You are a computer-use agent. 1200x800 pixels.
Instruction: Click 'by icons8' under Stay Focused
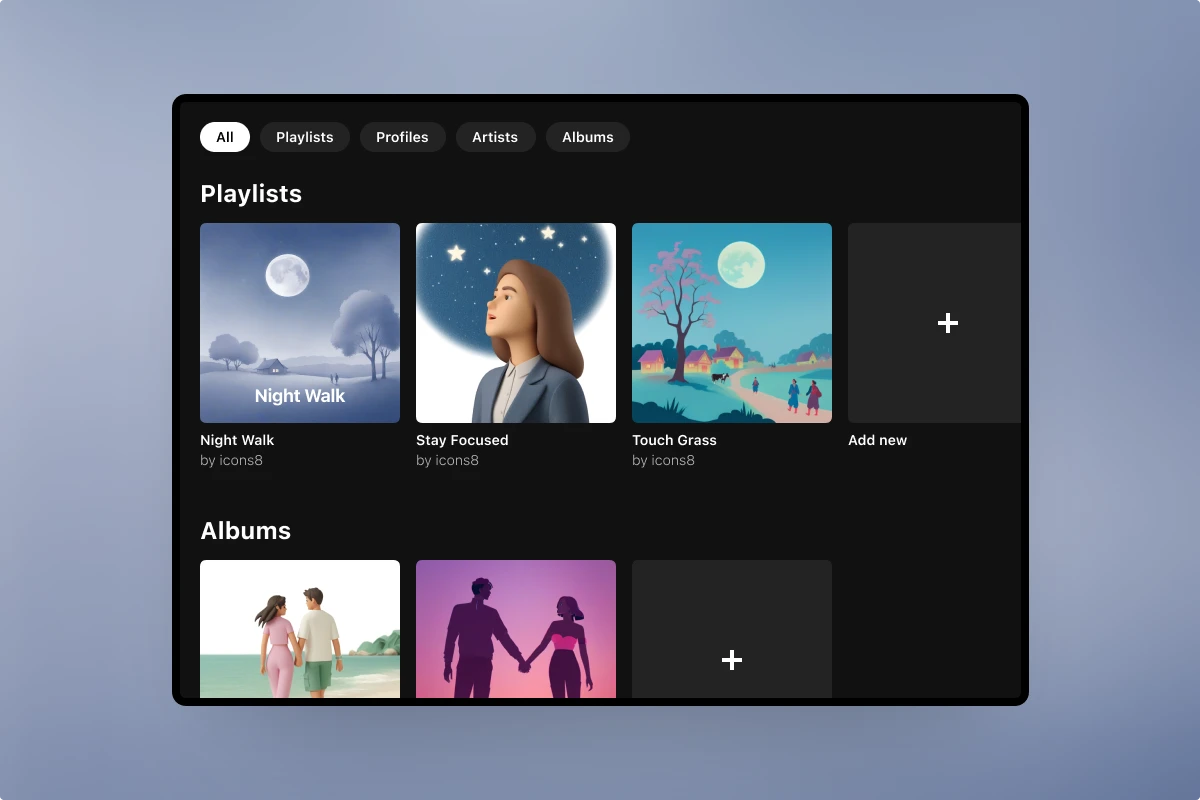coord(447,461)
